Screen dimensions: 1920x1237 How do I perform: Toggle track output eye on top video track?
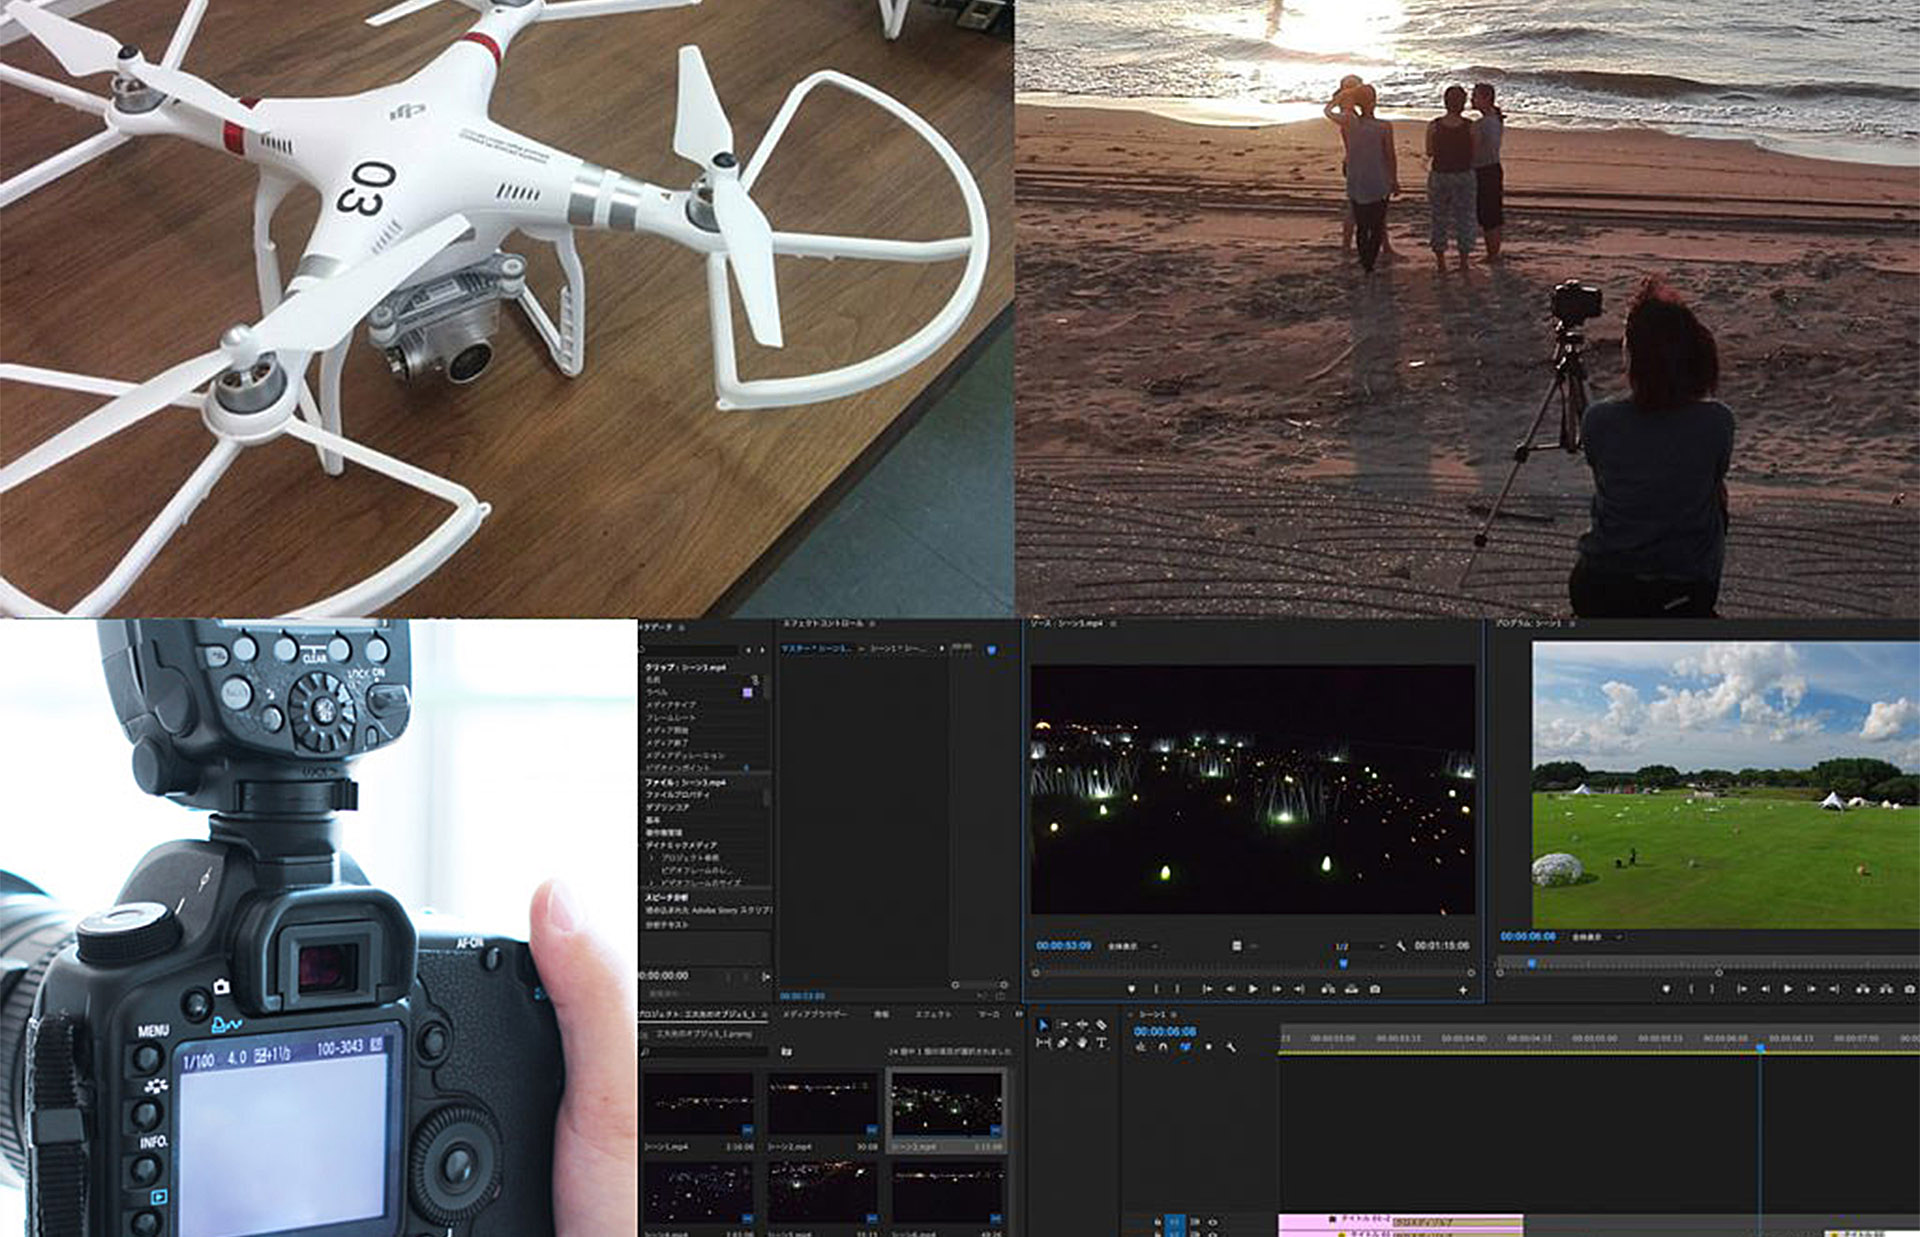click(1213, 1222)
